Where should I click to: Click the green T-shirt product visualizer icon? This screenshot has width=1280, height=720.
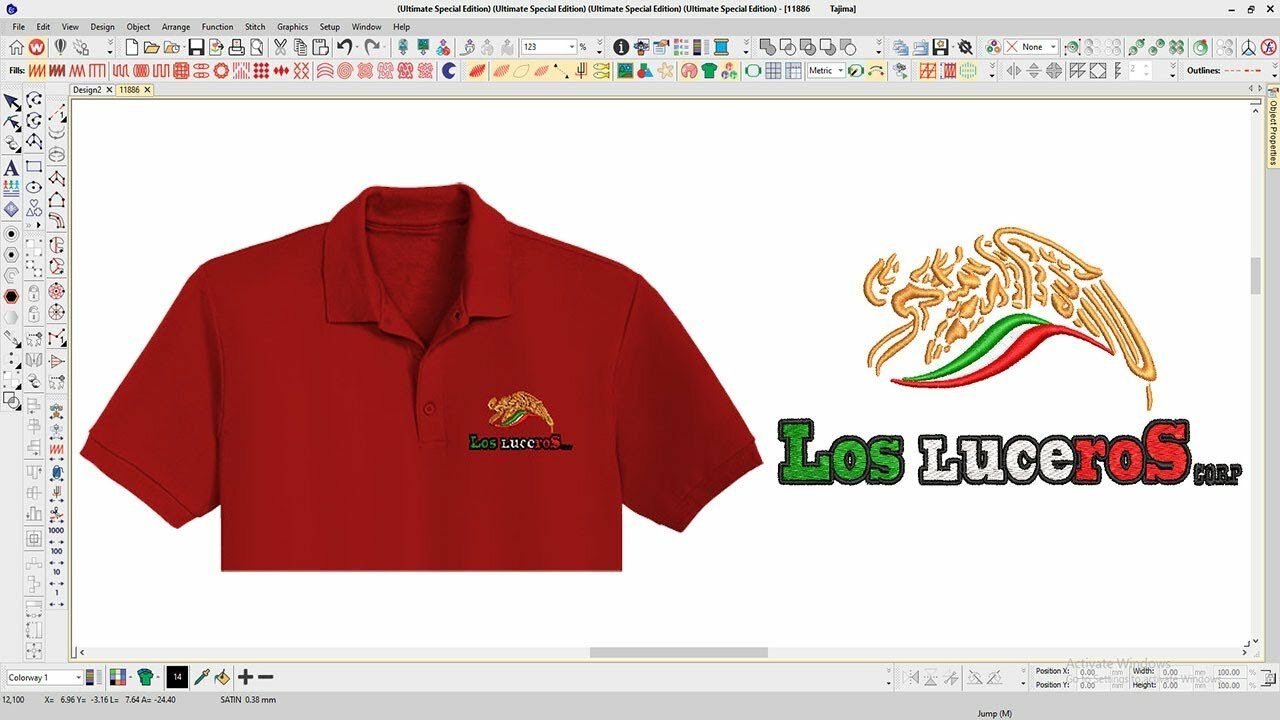pos(709,71)
